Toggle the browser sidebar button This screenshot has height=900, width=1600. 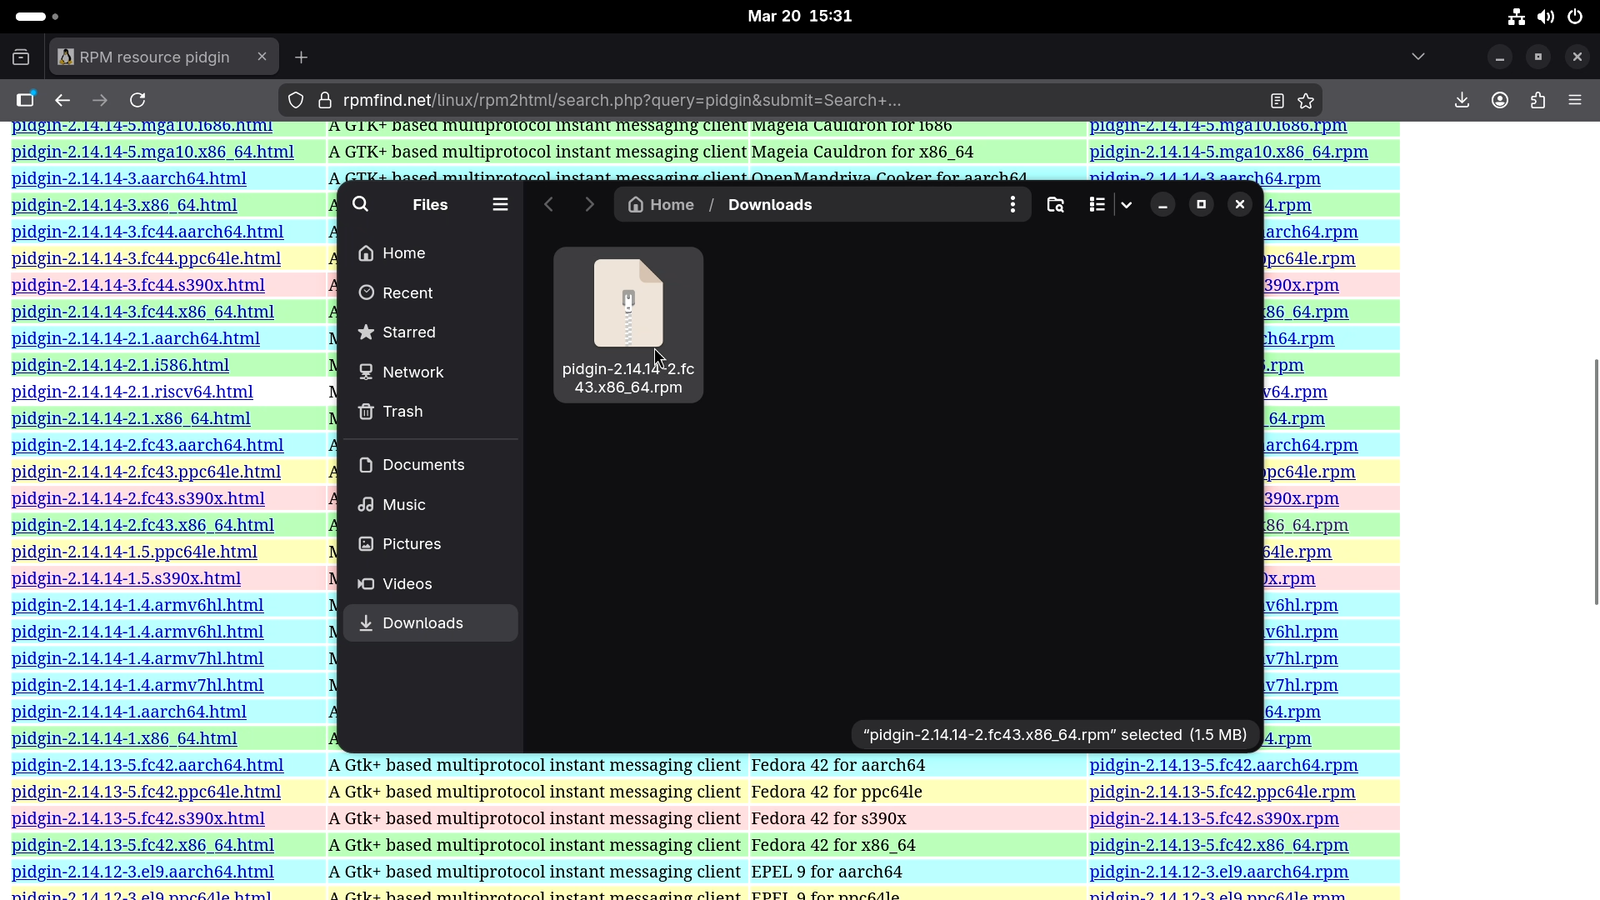pos(25,100)
